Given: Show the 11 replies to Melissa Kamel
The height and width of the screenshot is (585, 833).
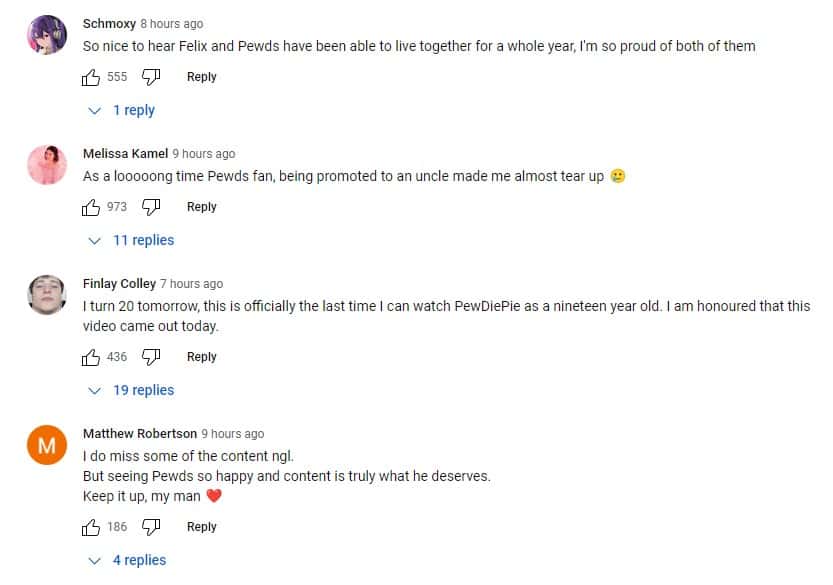Looking at the screenshot, I should [131, 240].
